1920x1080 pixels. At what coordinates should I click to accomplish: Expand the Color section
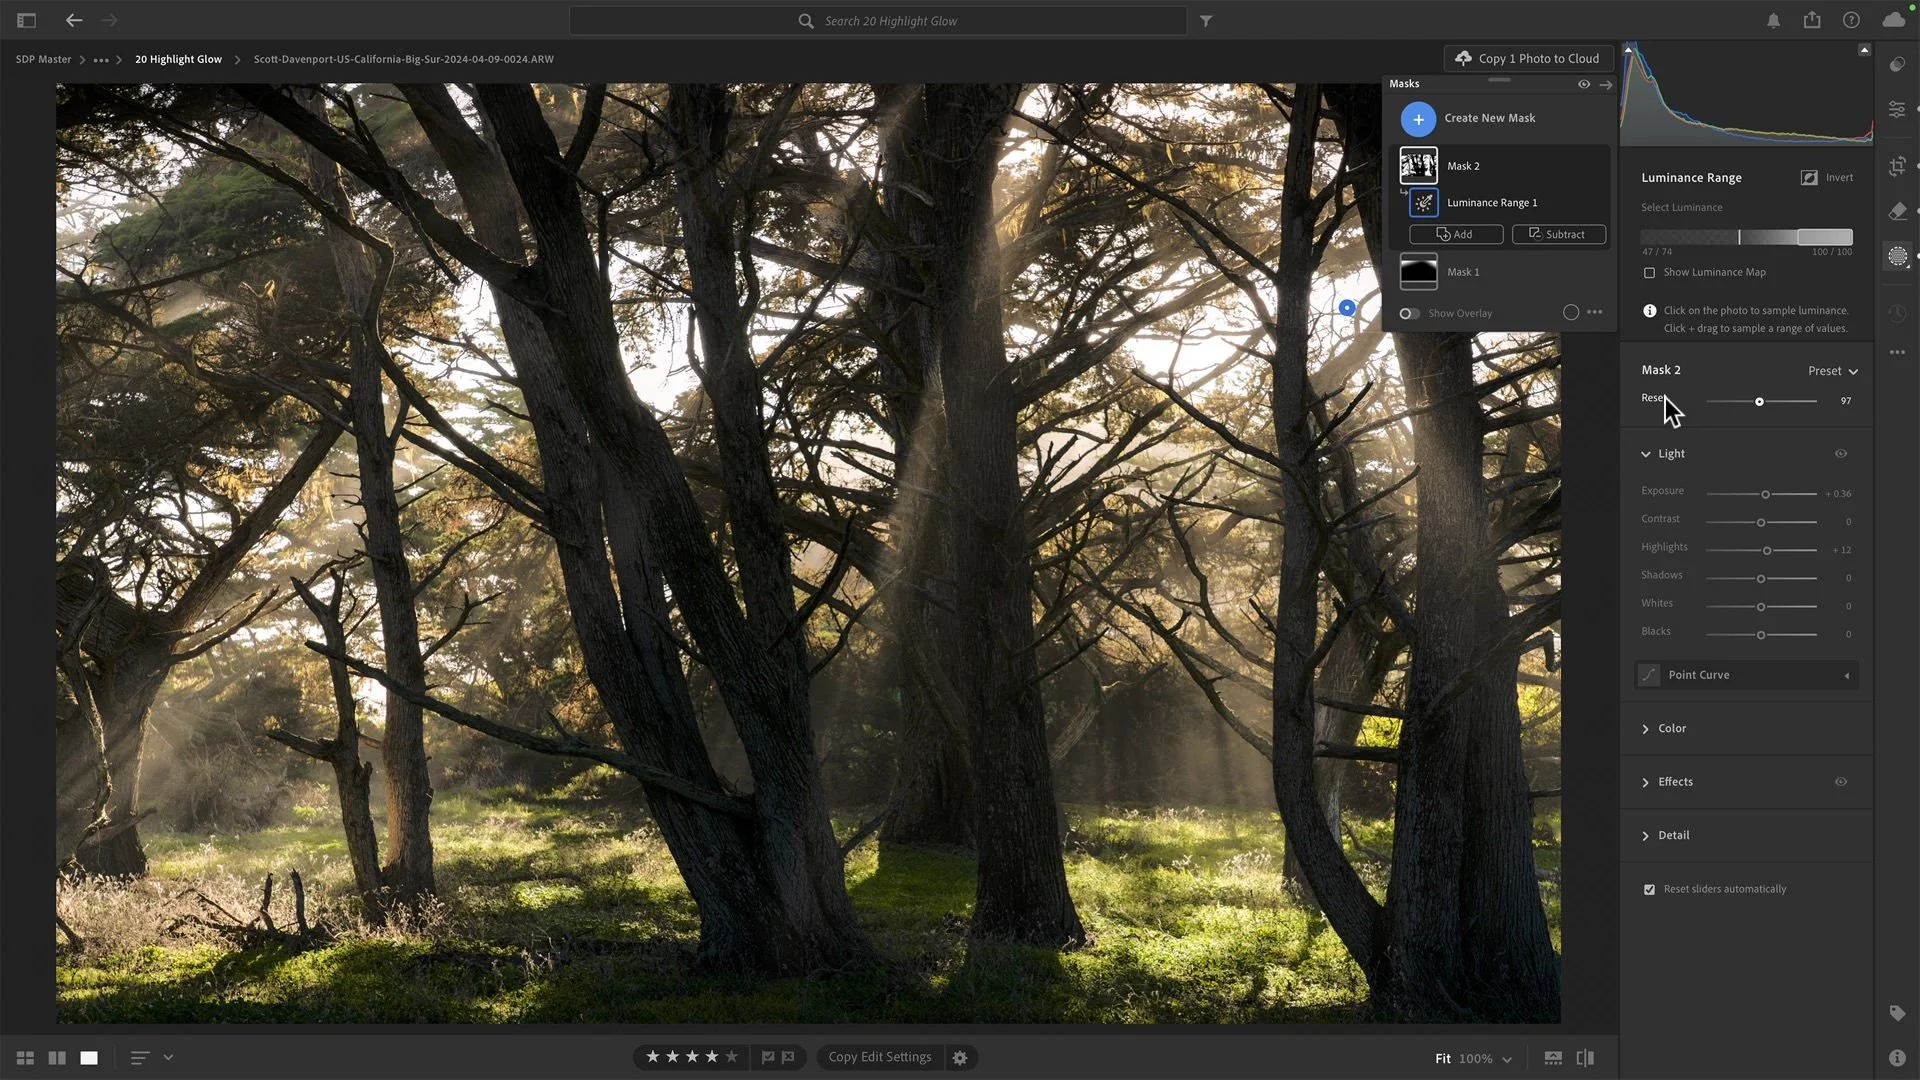click(x=1671, y=729)
